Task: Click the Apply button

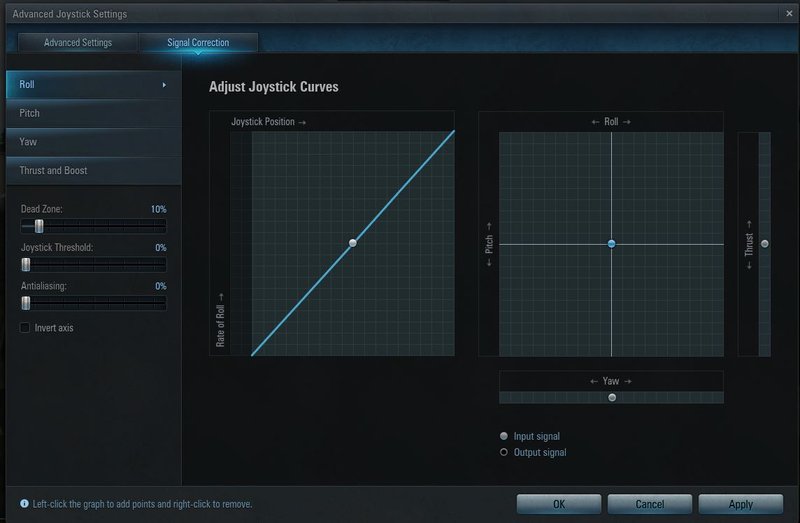Action: point(740,504)
